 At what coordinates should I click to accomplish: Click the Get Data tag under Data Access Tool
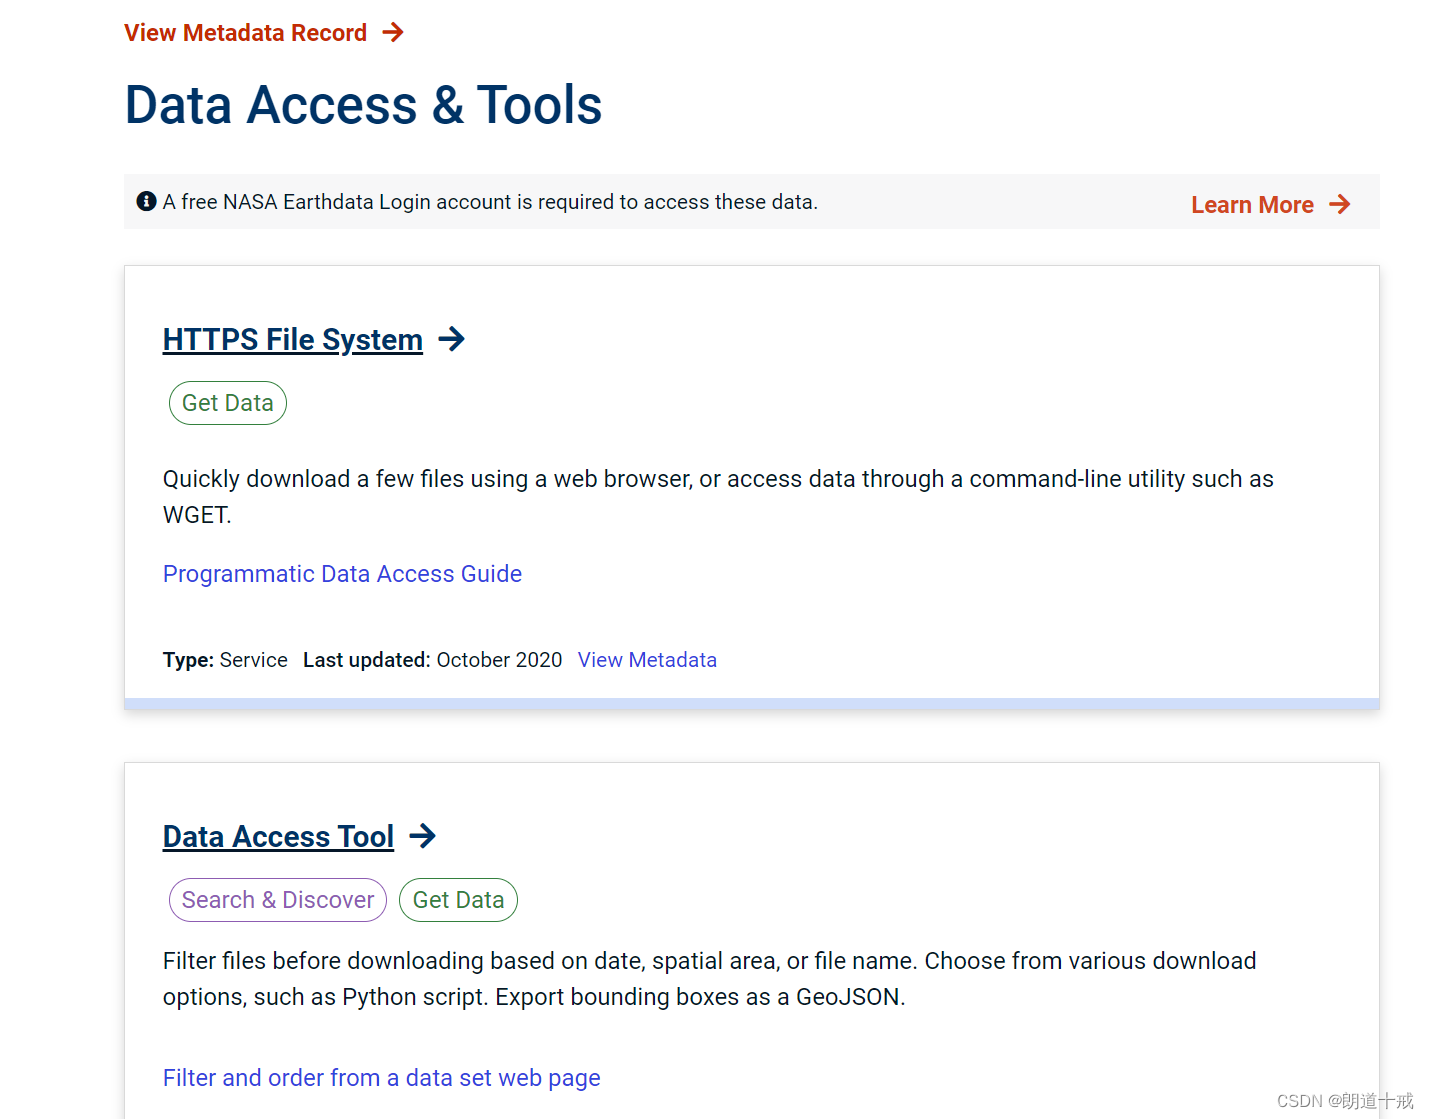(458, 900)
